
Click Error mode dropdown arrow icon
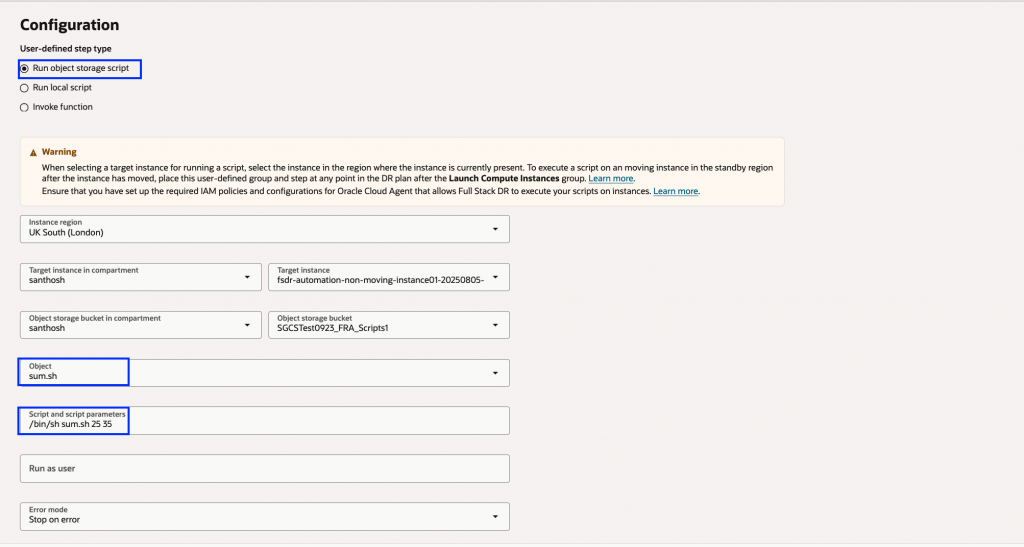click(496, 516)
